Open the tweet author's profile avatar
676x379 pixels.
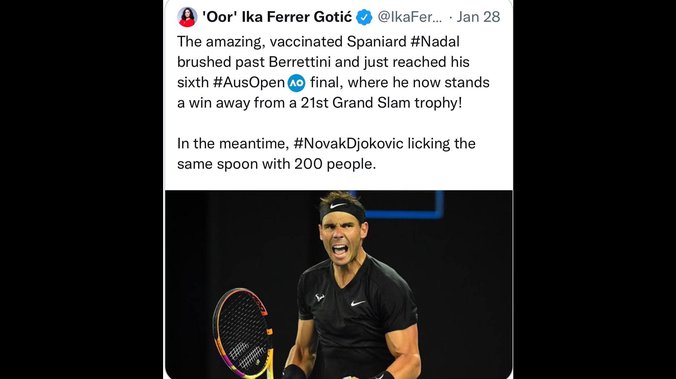187,17
